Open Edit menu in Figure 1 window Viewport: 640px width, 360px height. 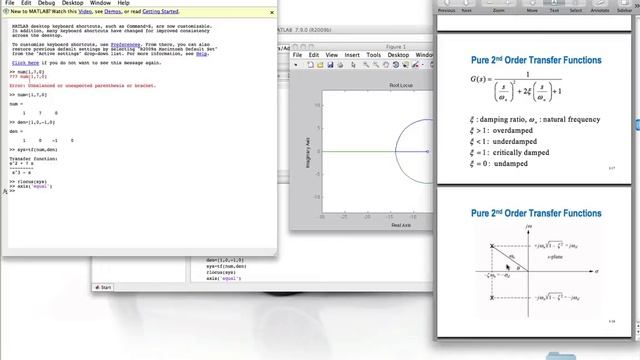pos(313,55)
